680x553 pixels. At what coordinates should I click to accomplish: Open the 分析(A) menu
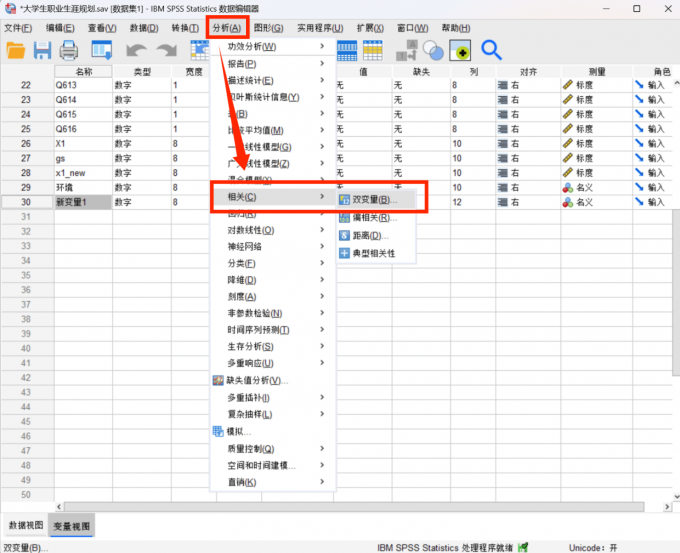click(x=226, y=28)
